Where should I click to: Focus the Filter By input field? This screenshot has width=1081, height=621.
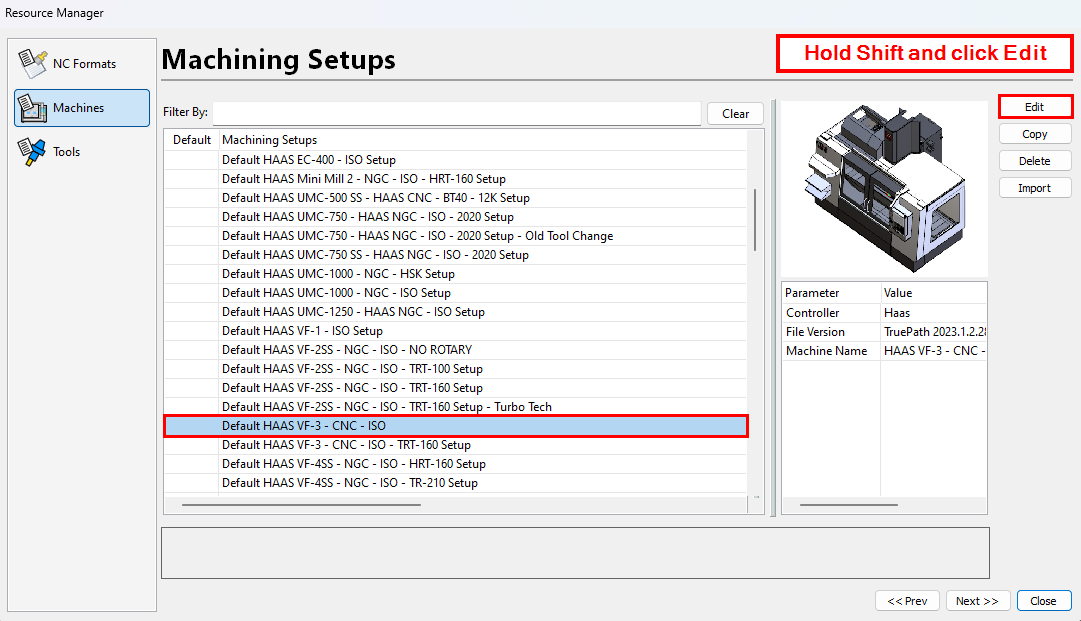[x=456, y=113]
